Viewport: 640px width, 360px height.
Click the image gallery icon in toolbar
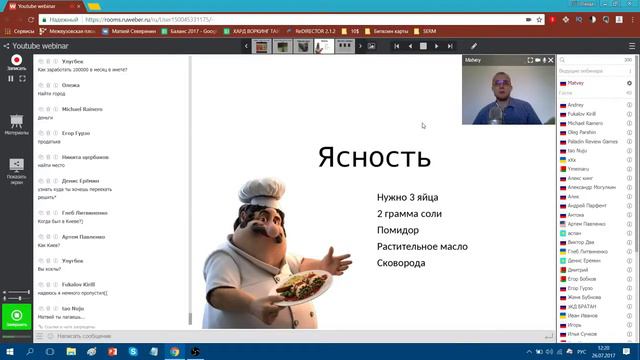point(371,46)
